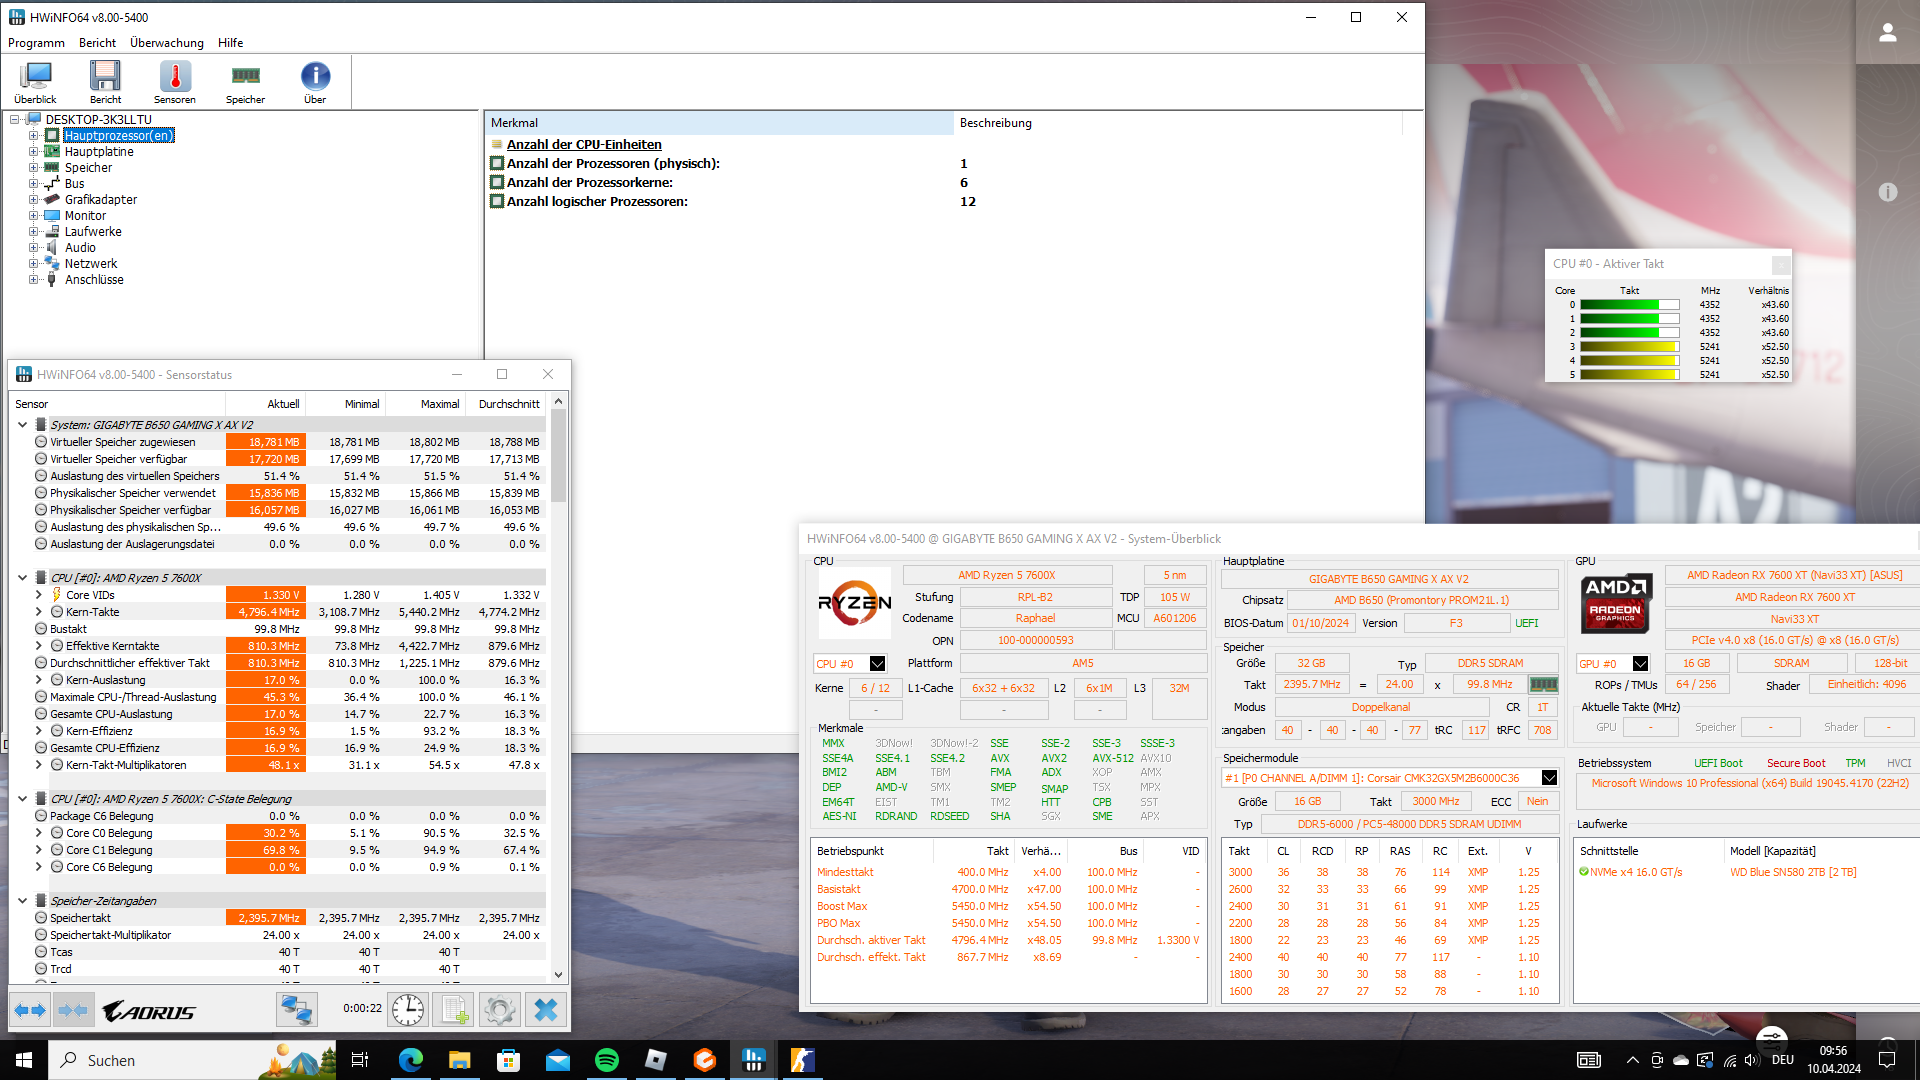The image size is (1920, 1080).
Task: Select Hauptplatine in the device tree
Action: 99,152
